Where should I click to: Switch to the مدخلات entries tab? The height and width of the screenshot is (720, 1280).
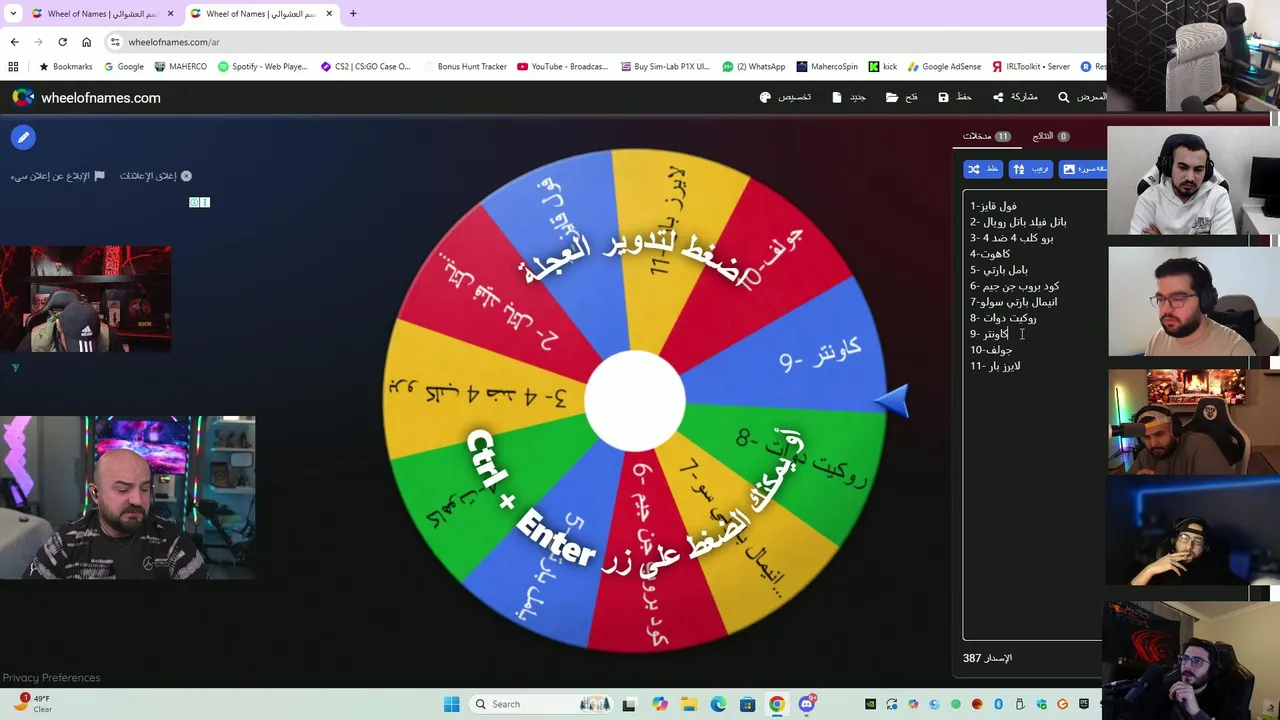(986, 136)
